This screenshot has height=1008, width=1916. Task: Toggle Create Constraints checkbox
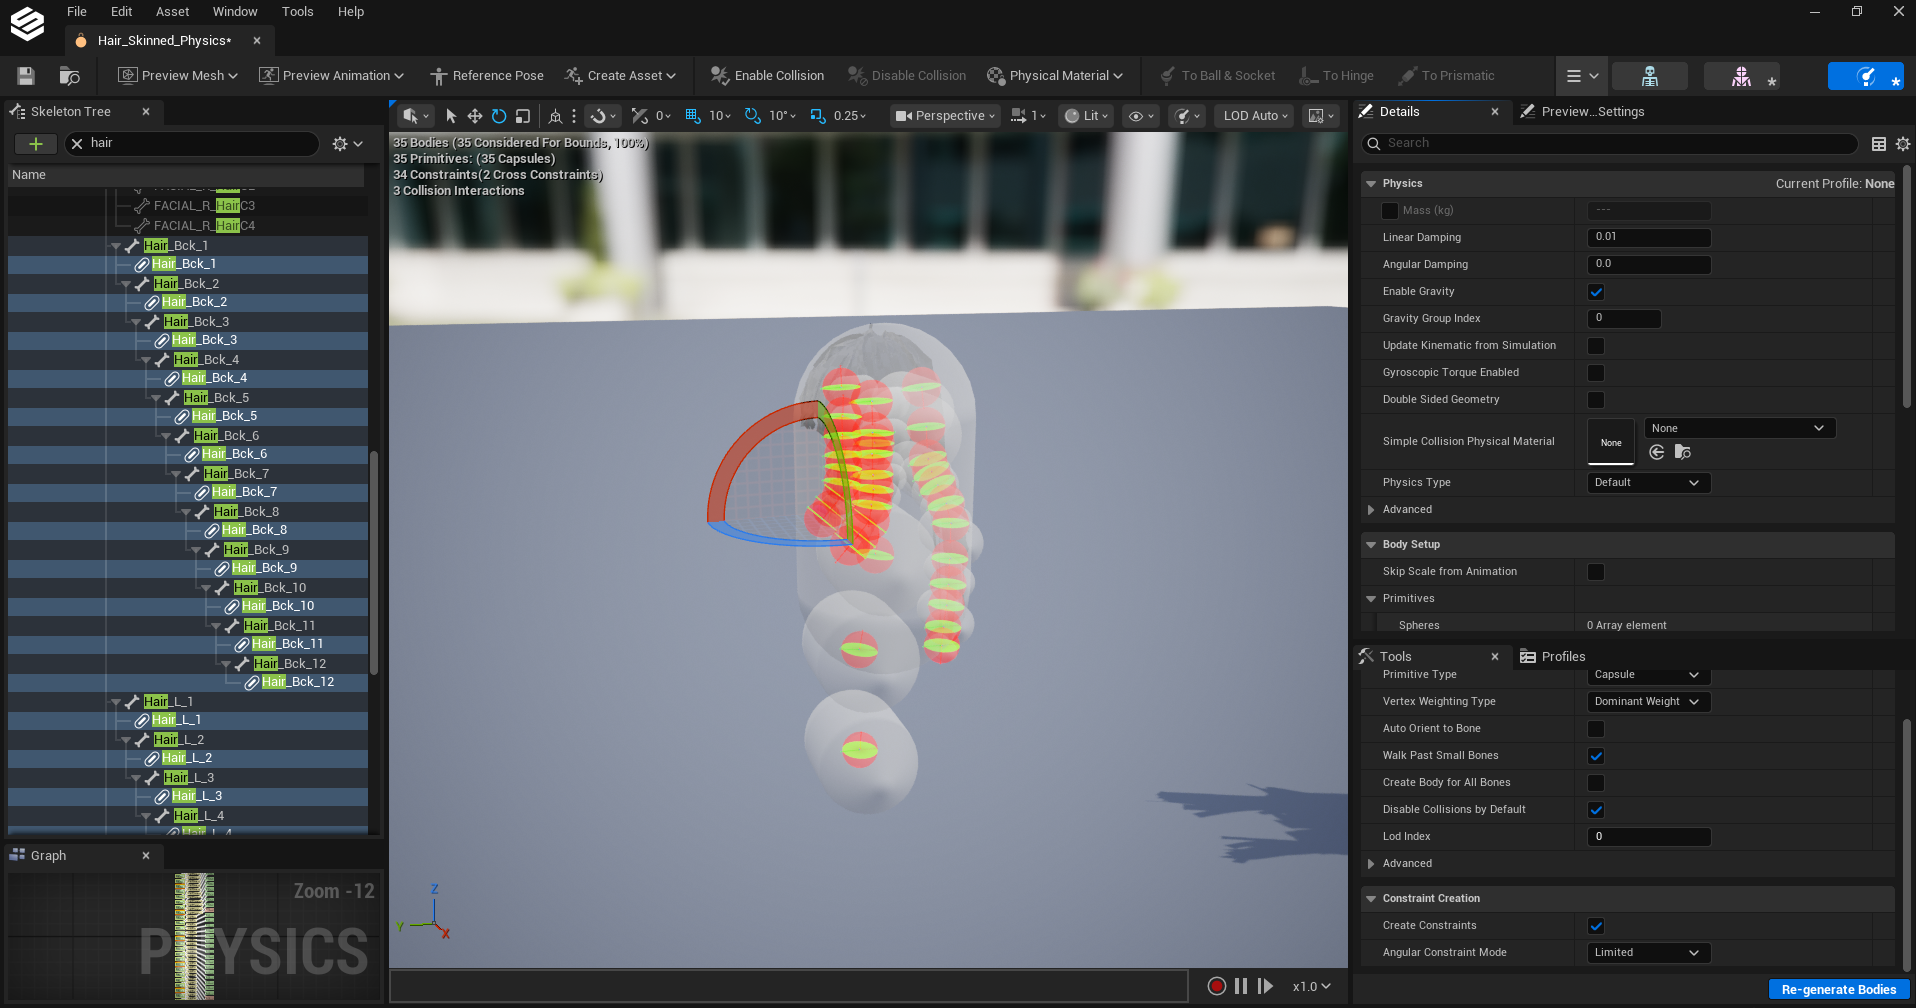(1596, 926)
